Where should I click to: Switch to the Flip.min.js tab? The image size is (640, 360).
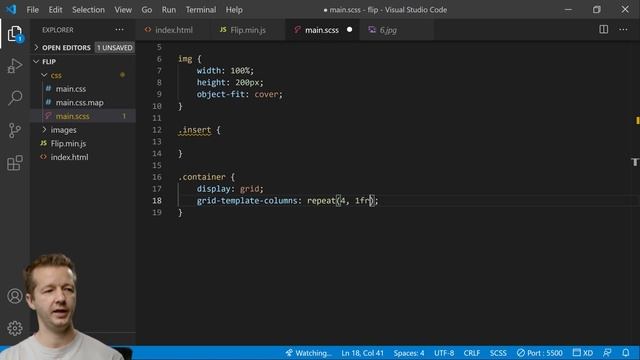[247, 30]
